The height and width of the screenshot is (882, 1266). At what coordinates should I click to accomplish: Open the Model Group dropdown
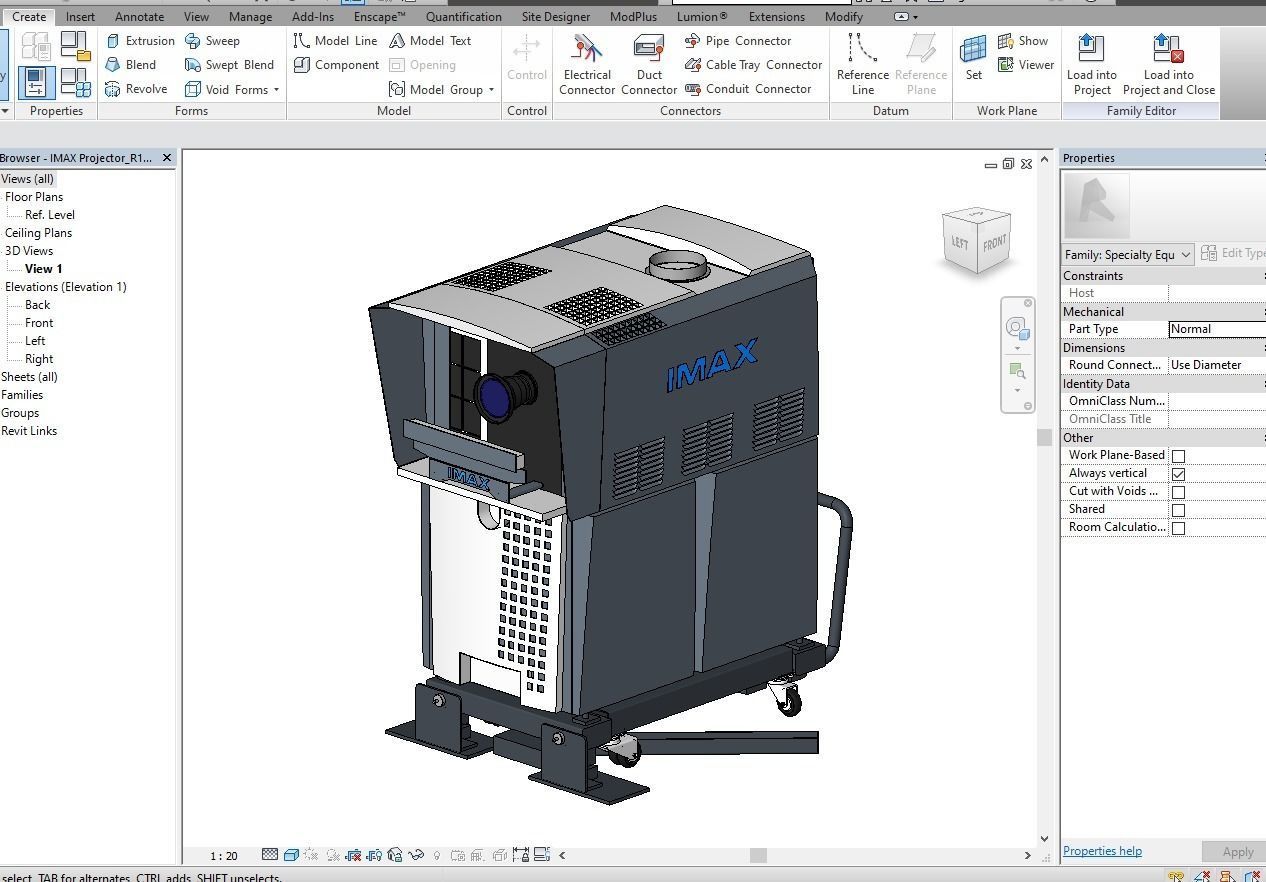pos(441,89)
